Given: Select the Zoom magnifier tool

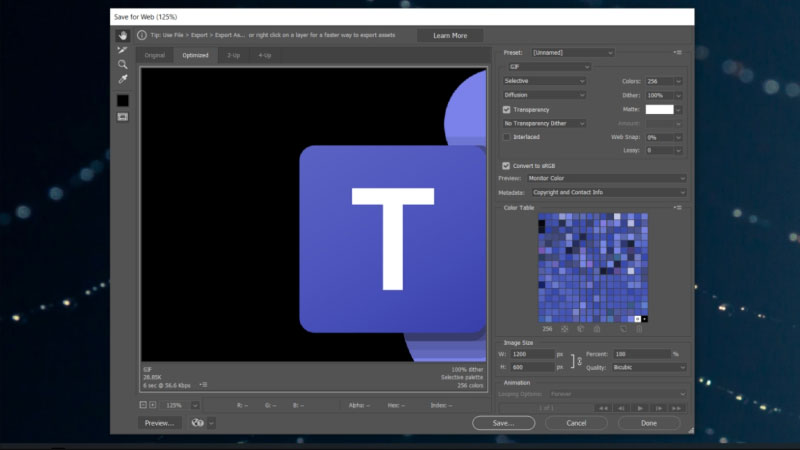Looking at the screenshot, I should (122, 64).
